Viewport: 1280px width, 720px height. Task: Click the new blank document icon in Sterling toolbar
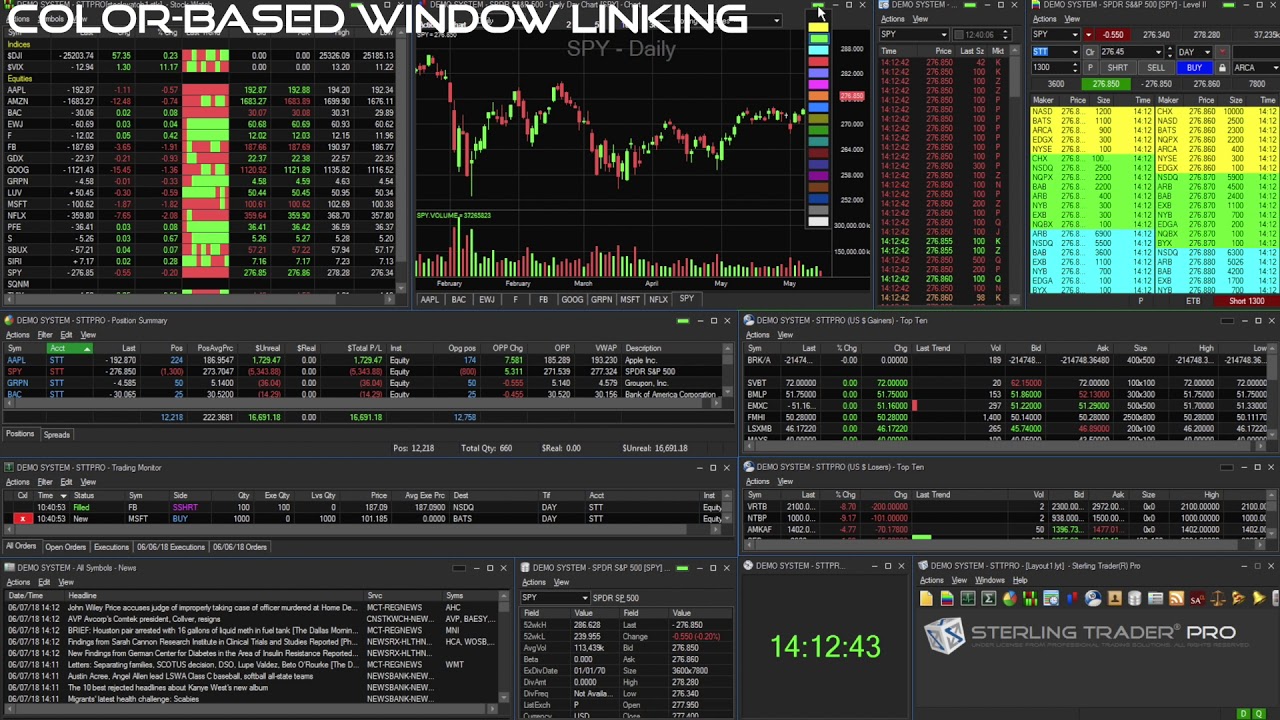(x=926, y=598)
